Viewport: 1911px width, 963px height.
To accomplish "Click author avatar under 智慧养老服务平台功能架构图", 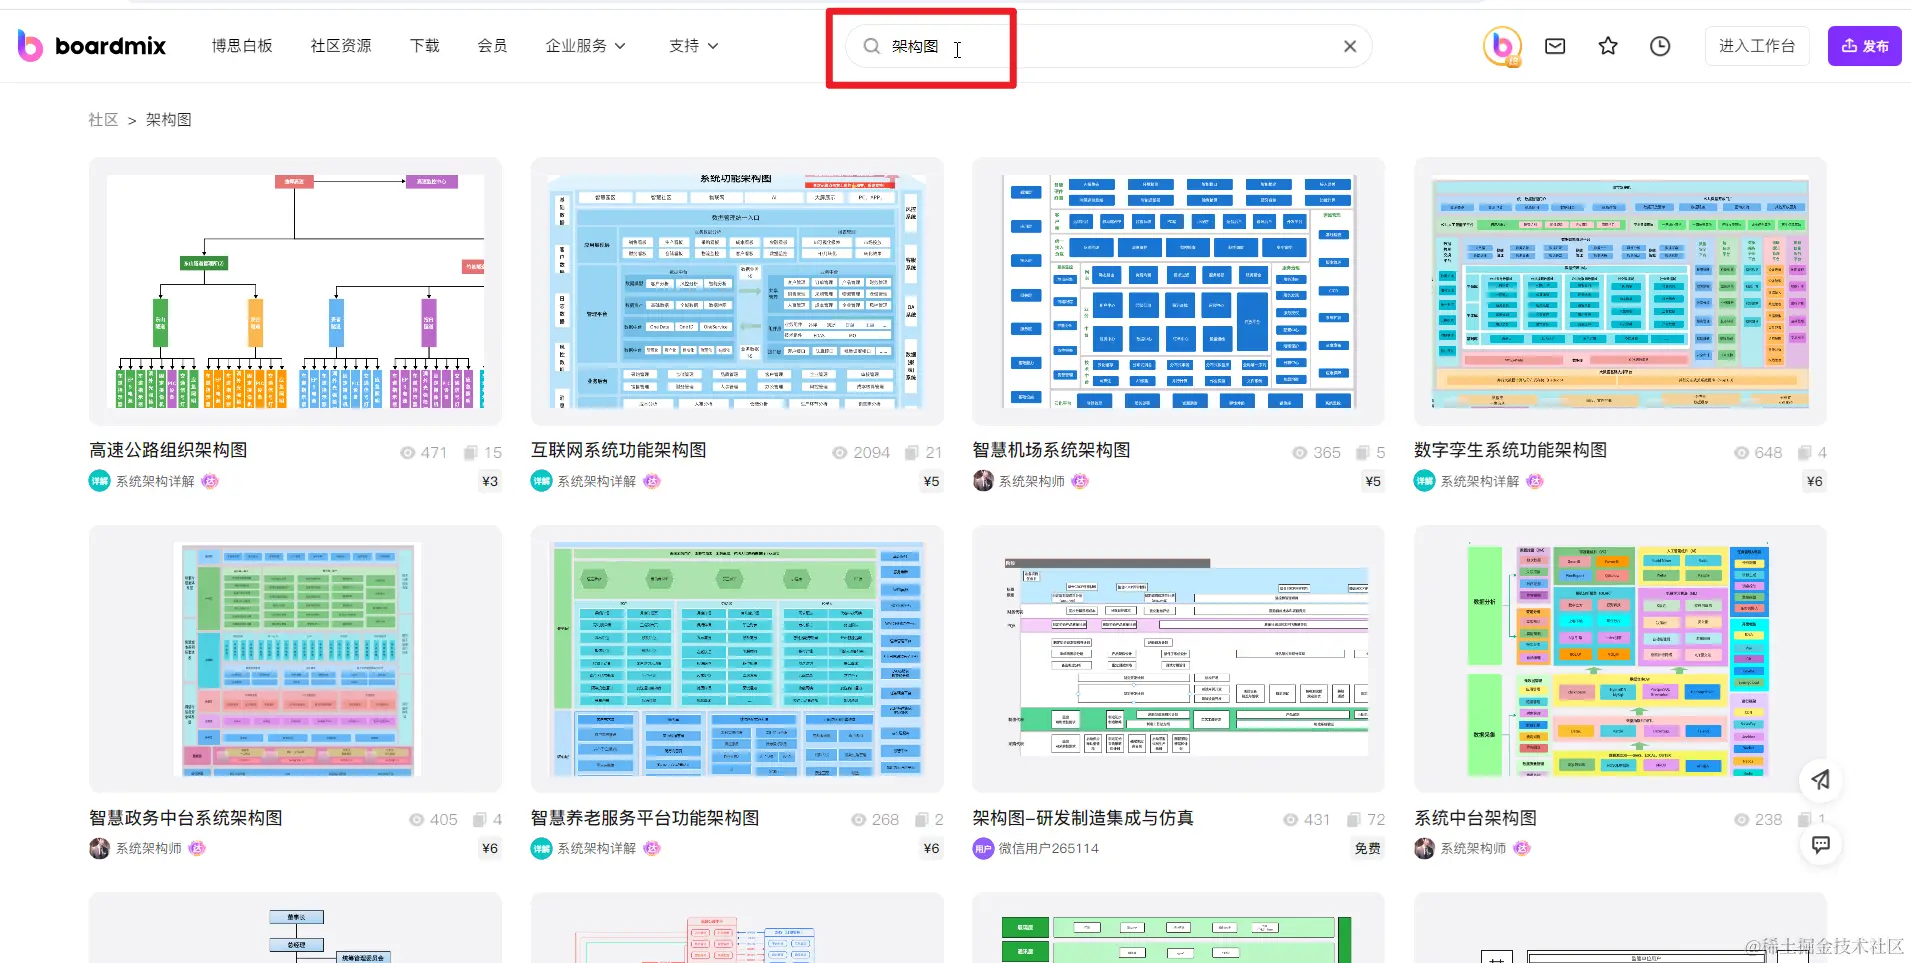I will [541, 848].
